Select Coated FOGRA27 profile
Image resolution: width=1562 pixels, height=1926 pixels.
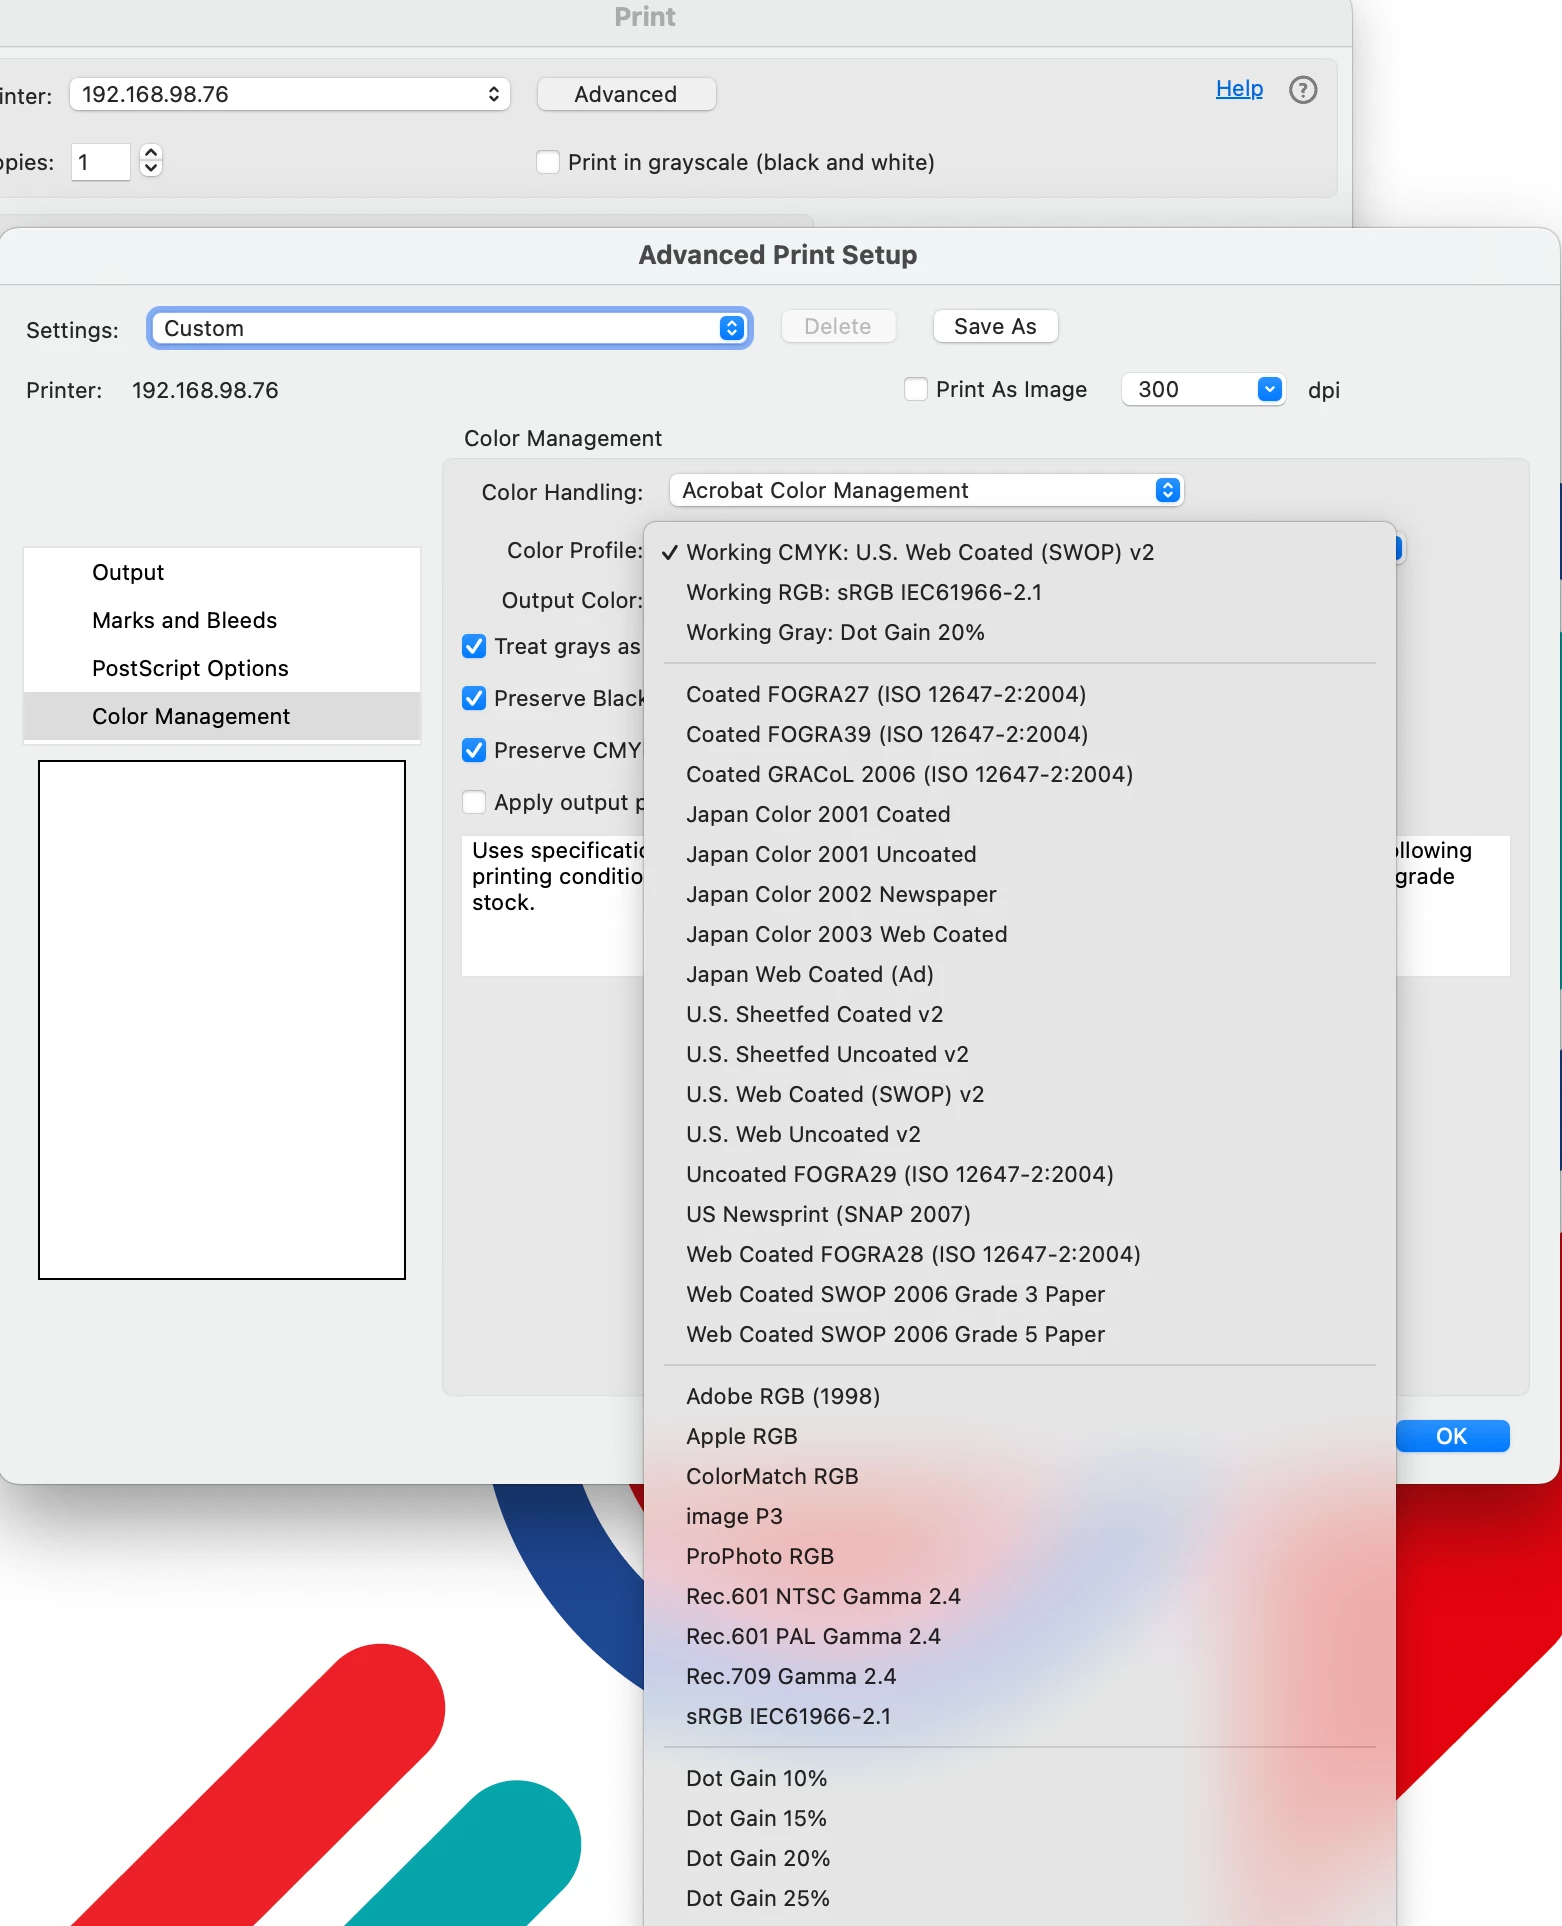point(1019,694)
